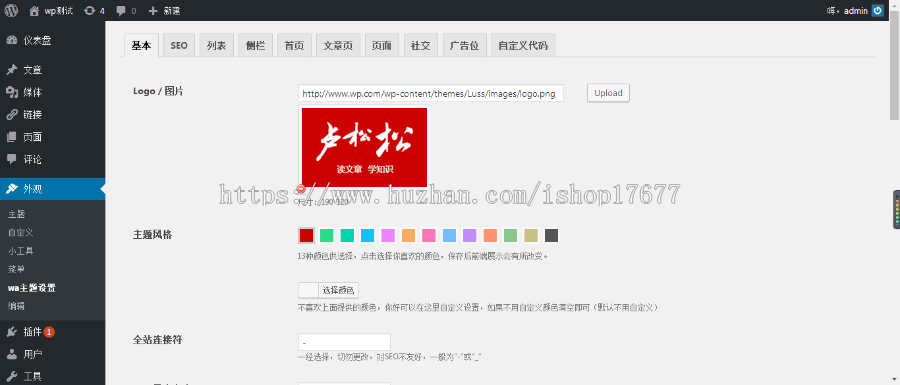This screenshot has height=385, width=900.
Task: Click the custom color preview box
Action: (x=308, y=290)
